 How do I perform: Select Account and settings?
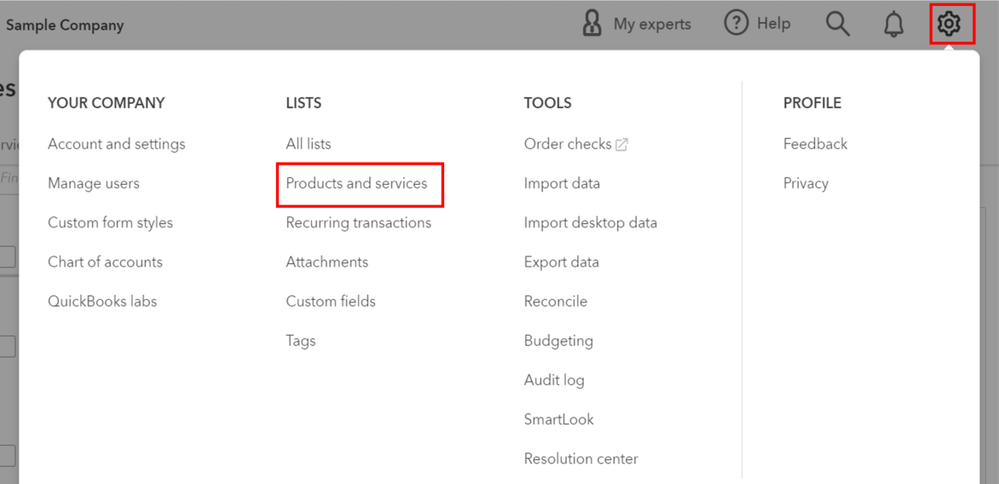(116, 144)
